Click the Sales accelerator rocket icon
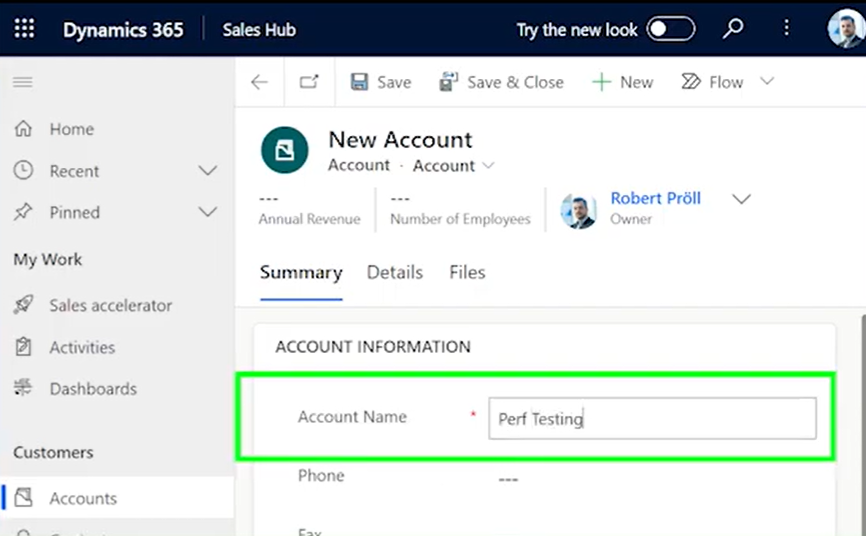The height and width of the screenshot is (536, 866). point(23,304)
